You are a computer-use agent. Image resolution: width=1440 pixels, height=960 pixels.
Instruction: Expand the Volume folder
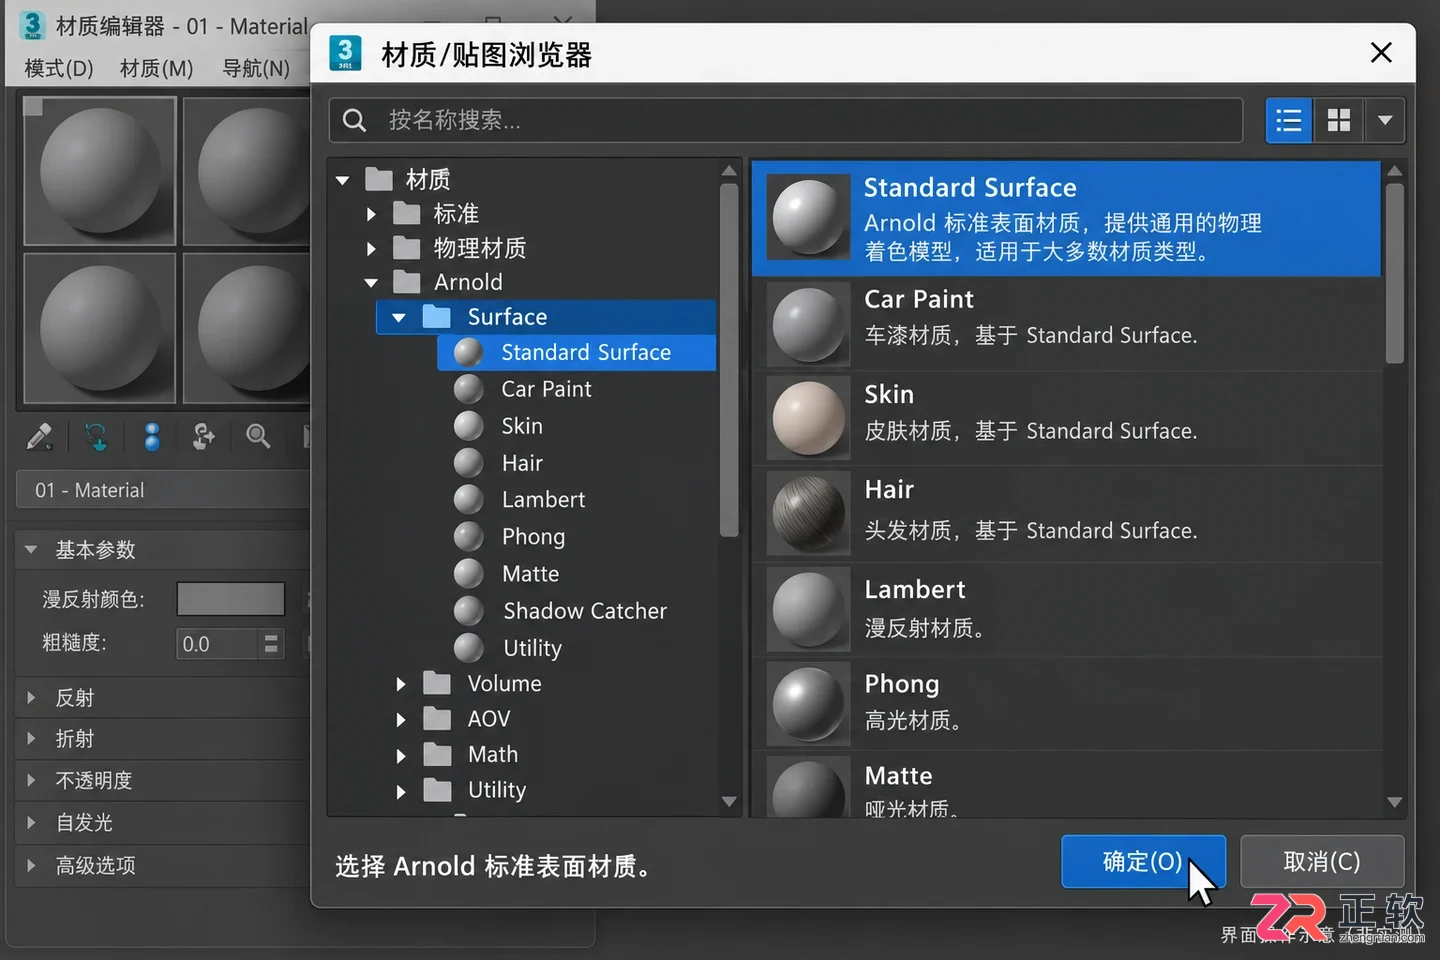click(401, 684)
